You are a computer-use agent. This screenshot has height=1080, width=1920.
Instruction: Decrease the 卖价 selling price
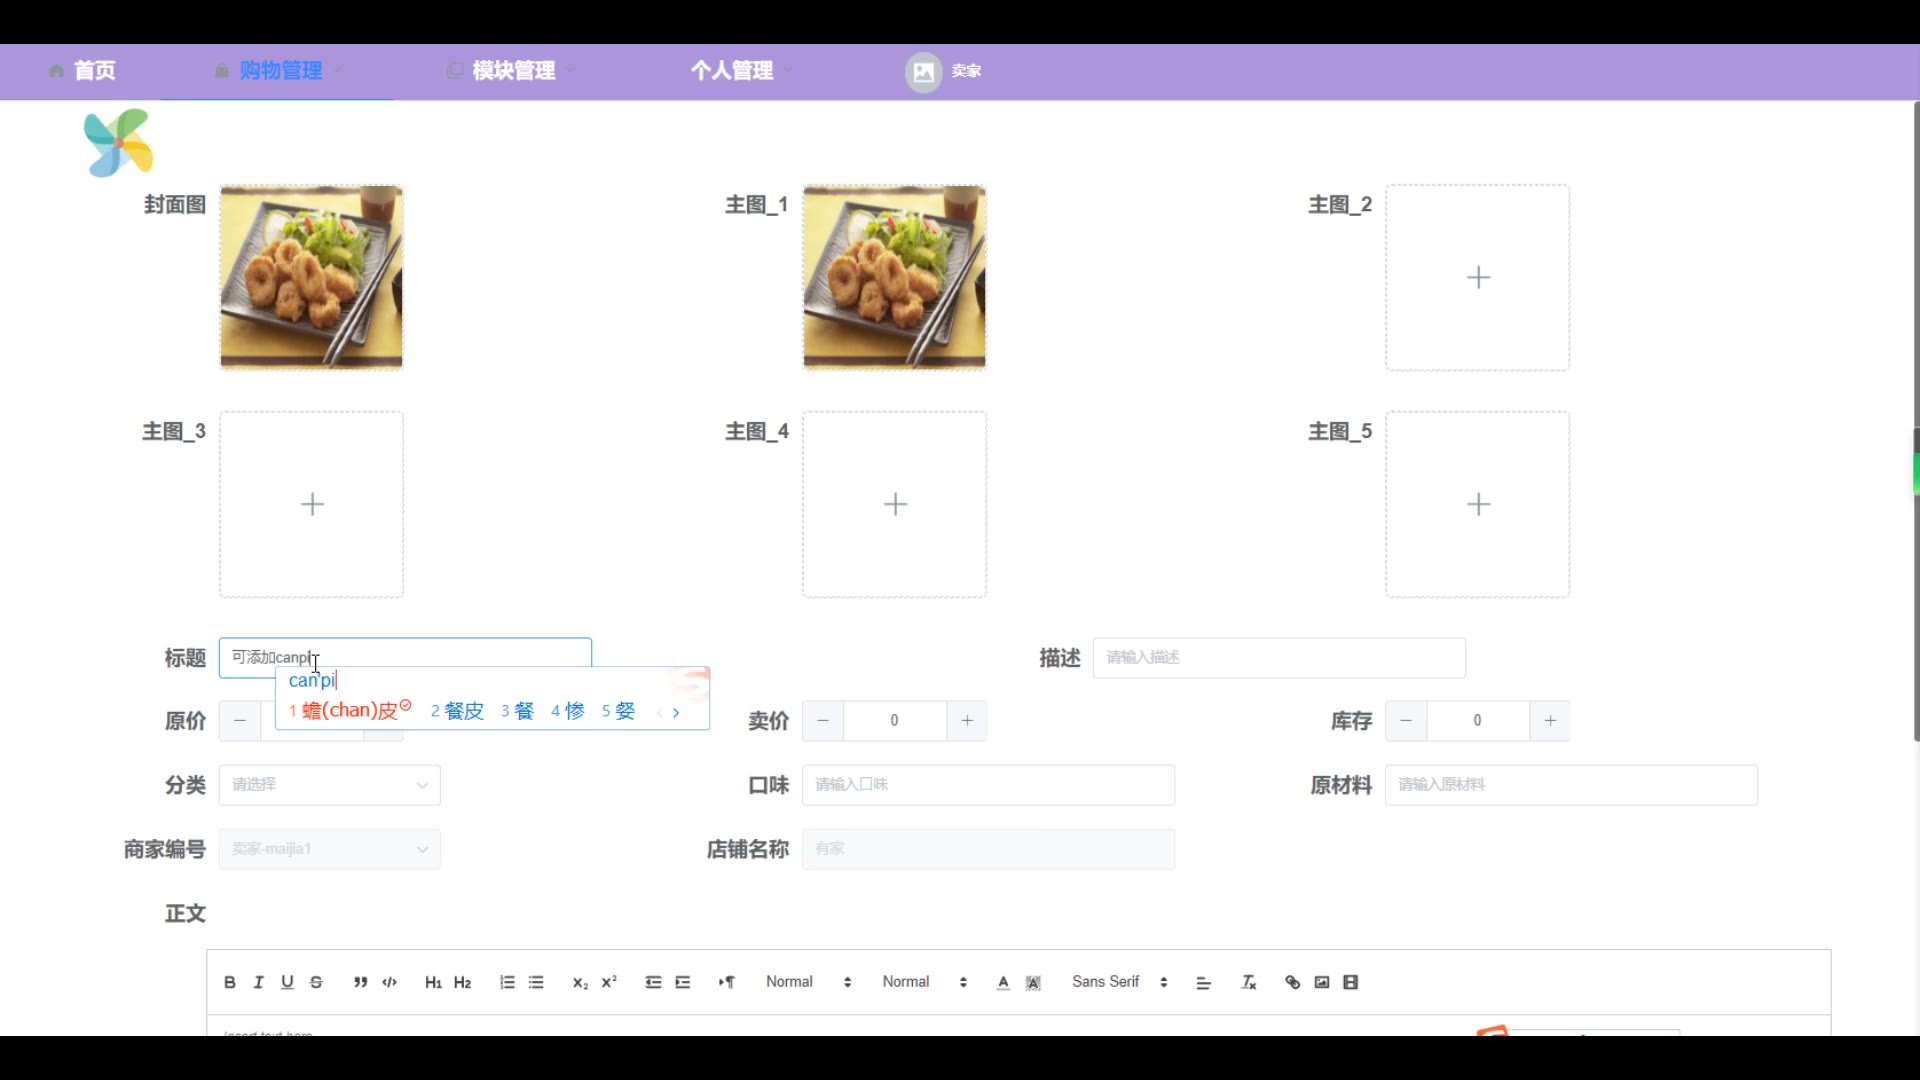pyautogui.click(x=823, y=721)
